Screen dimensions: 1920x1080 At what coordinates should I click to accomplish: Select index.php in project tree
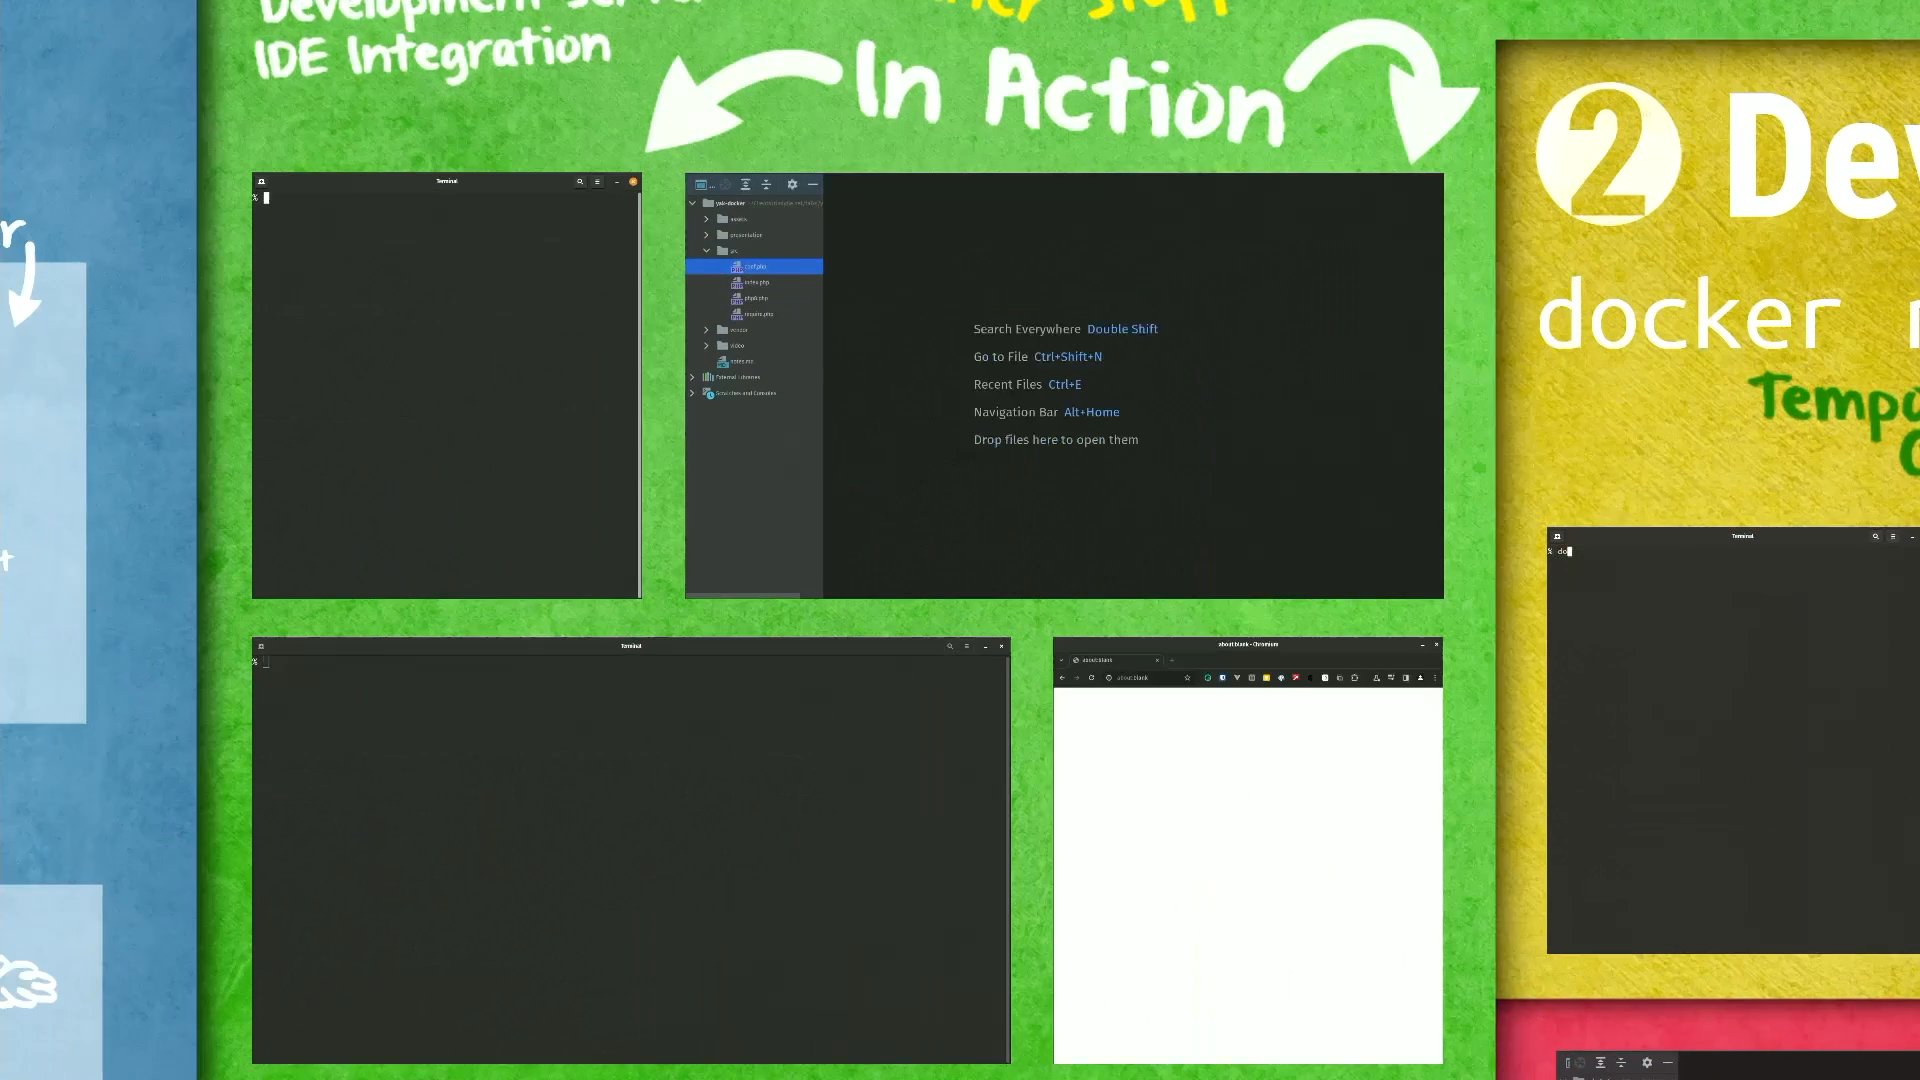(x=756, y=282)
